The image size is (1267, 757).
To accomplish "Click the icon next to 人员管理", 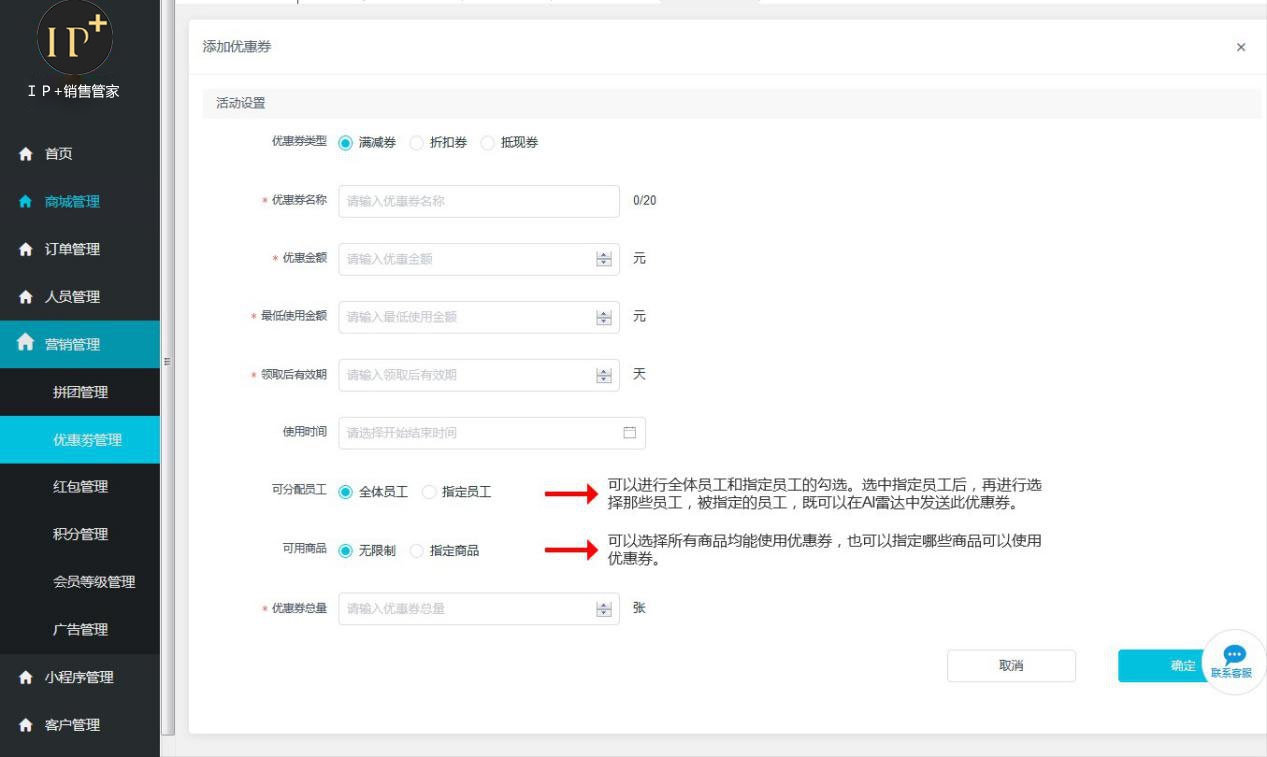I will (x=26, y=297).
